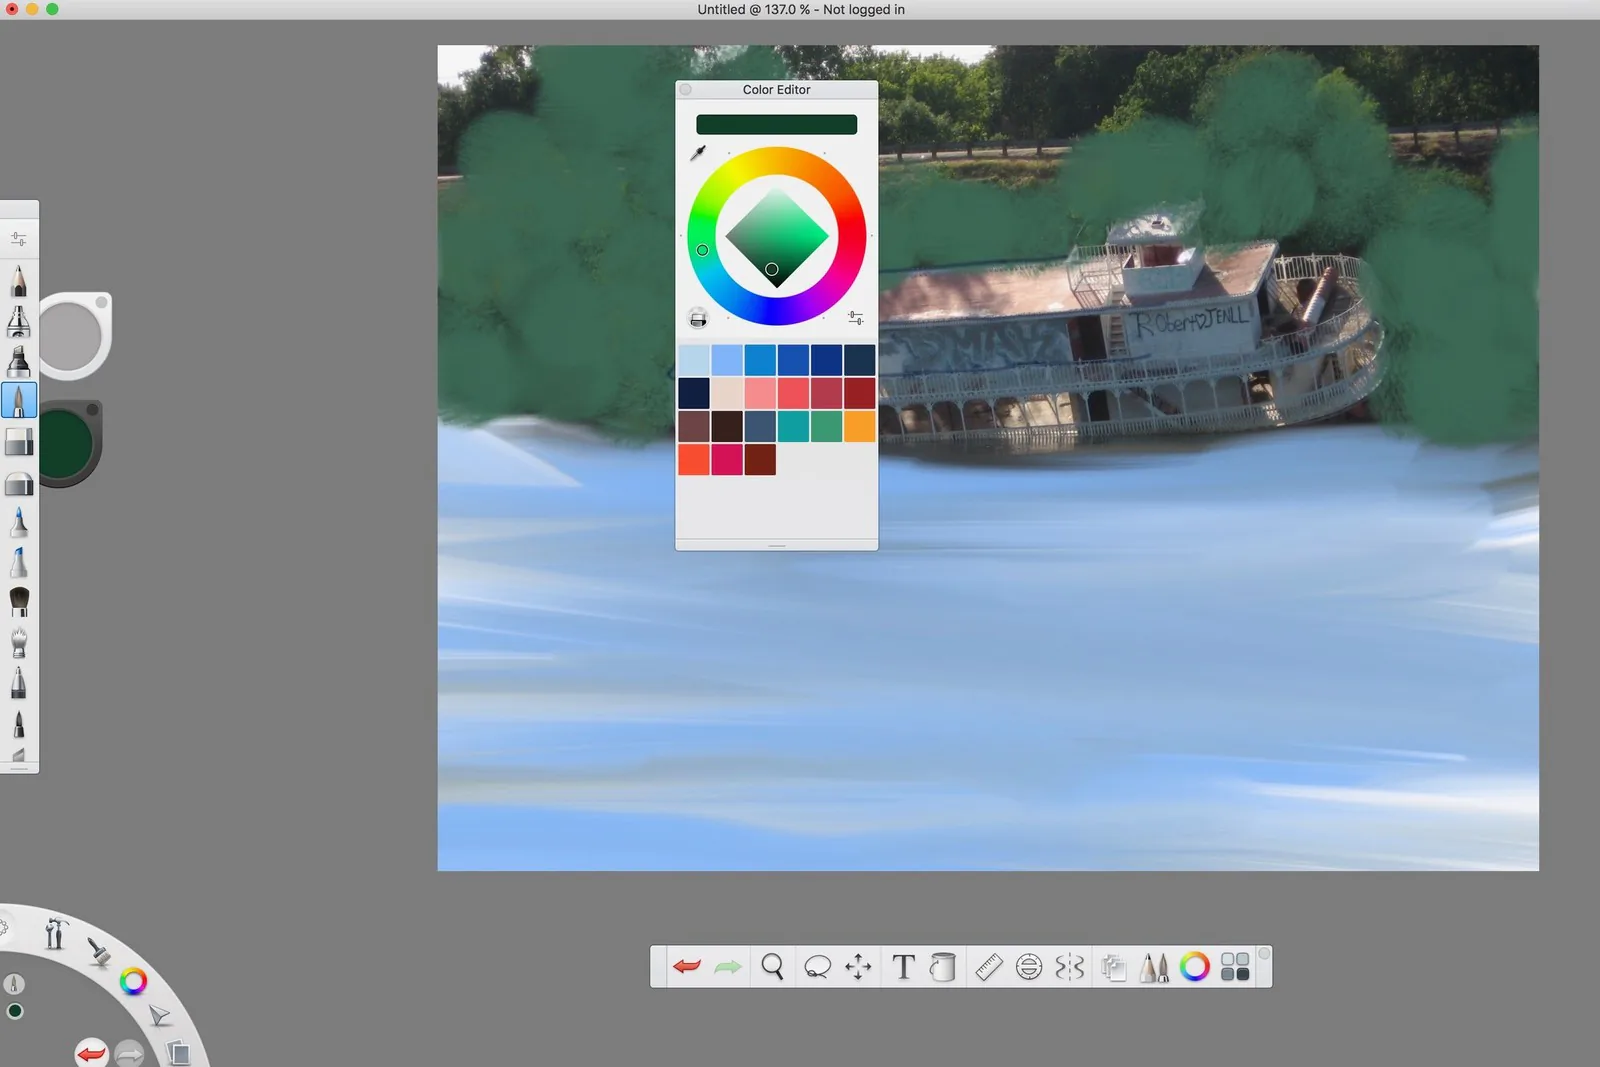Open color sliders icon in Color Editor
Viewport: 1600px width, 1067px height.
[855, 318]
